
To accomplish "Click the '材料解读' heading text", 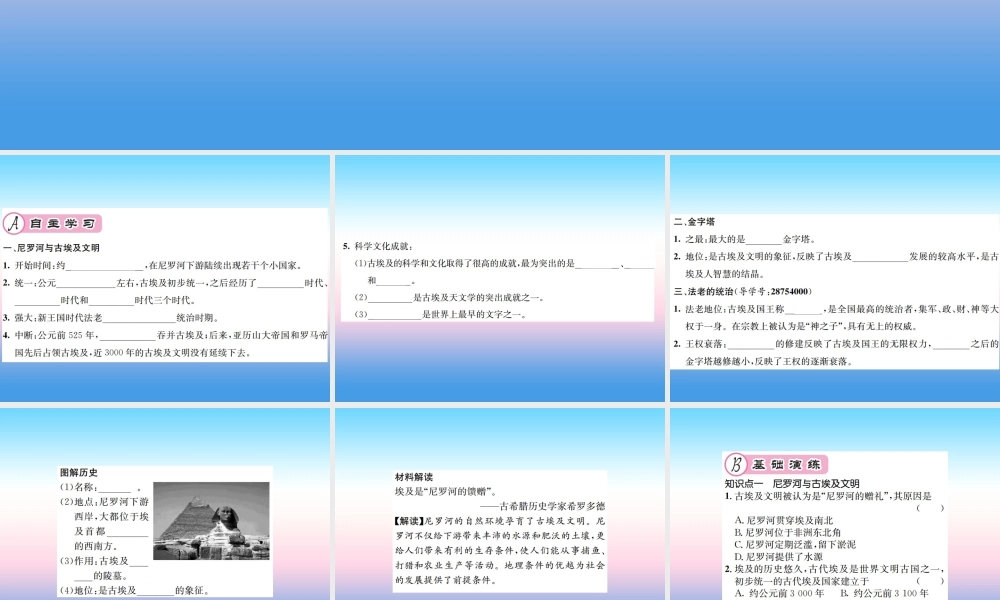I will 413,477.
